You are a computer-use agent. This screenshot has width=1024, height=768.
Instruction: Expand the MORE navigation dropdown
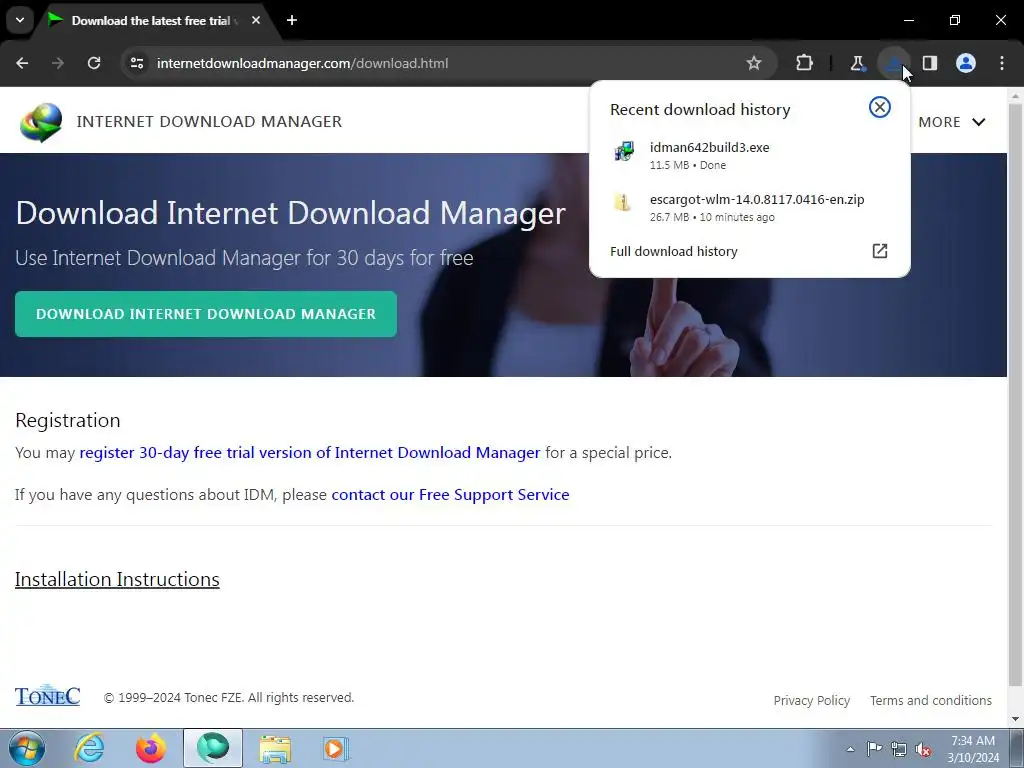click(x=952, y=122)
